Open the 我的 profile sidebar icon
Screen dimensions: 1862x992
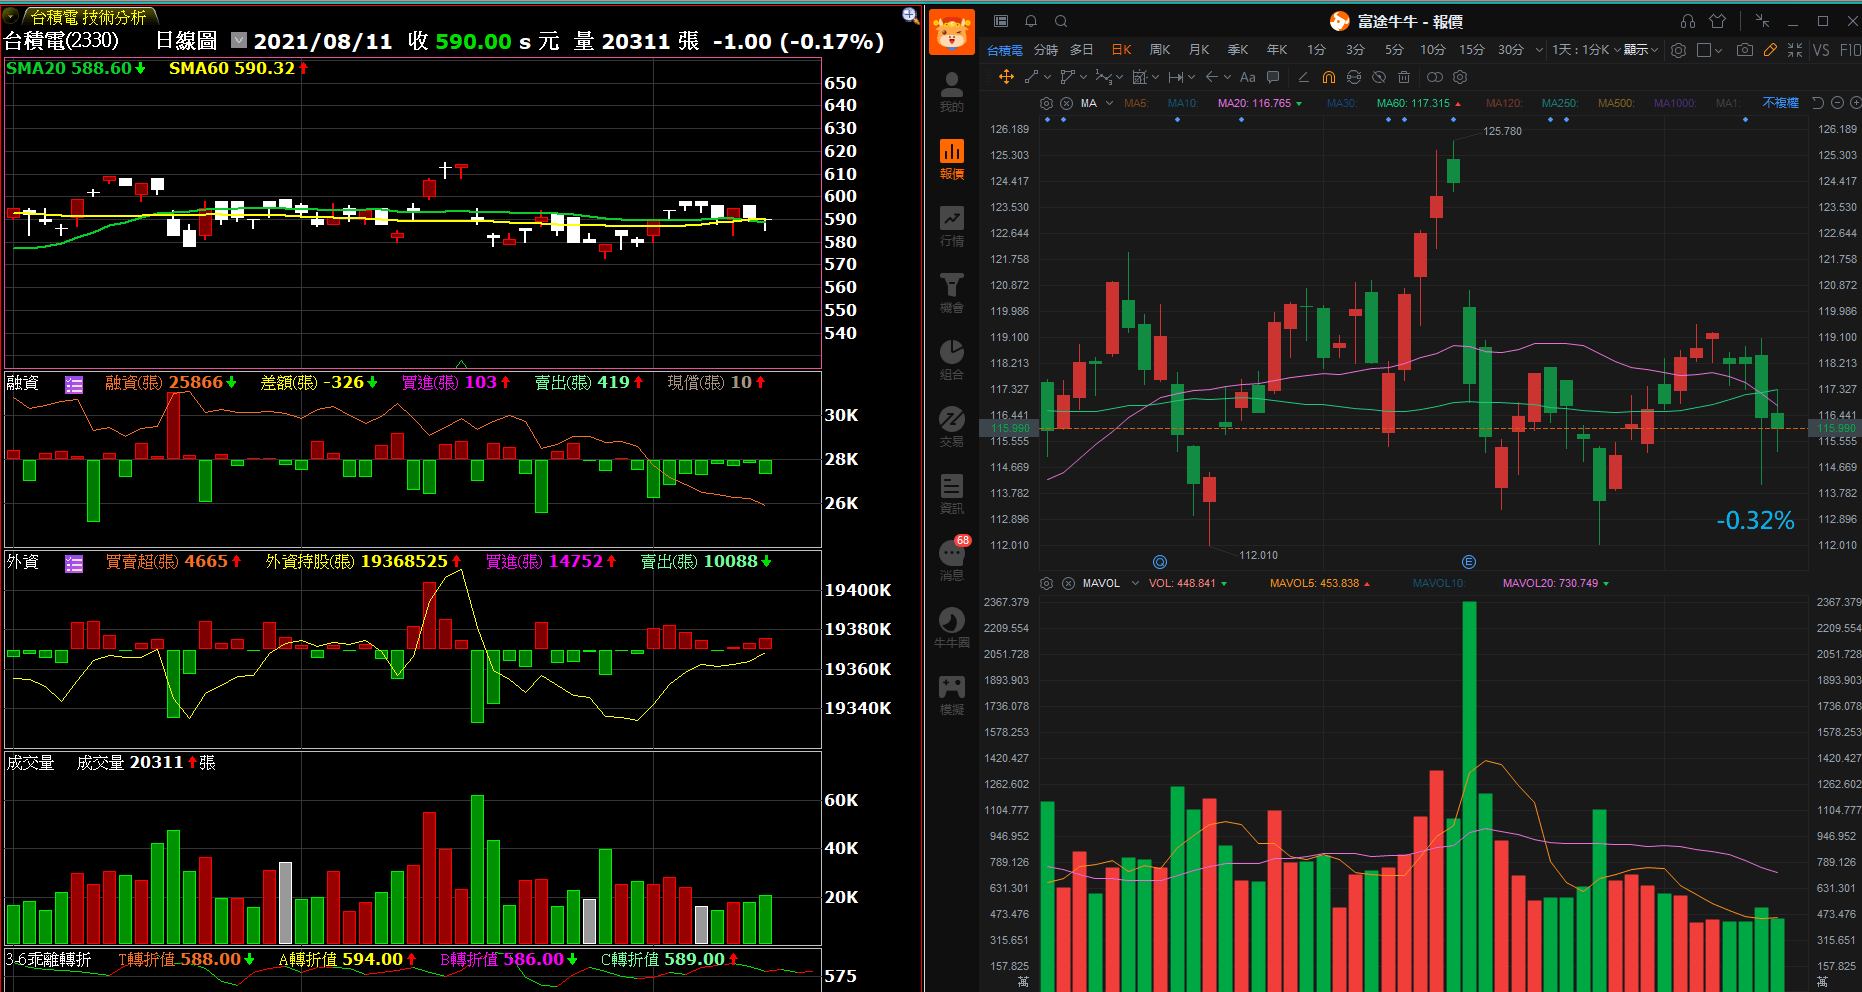(952, 92)
